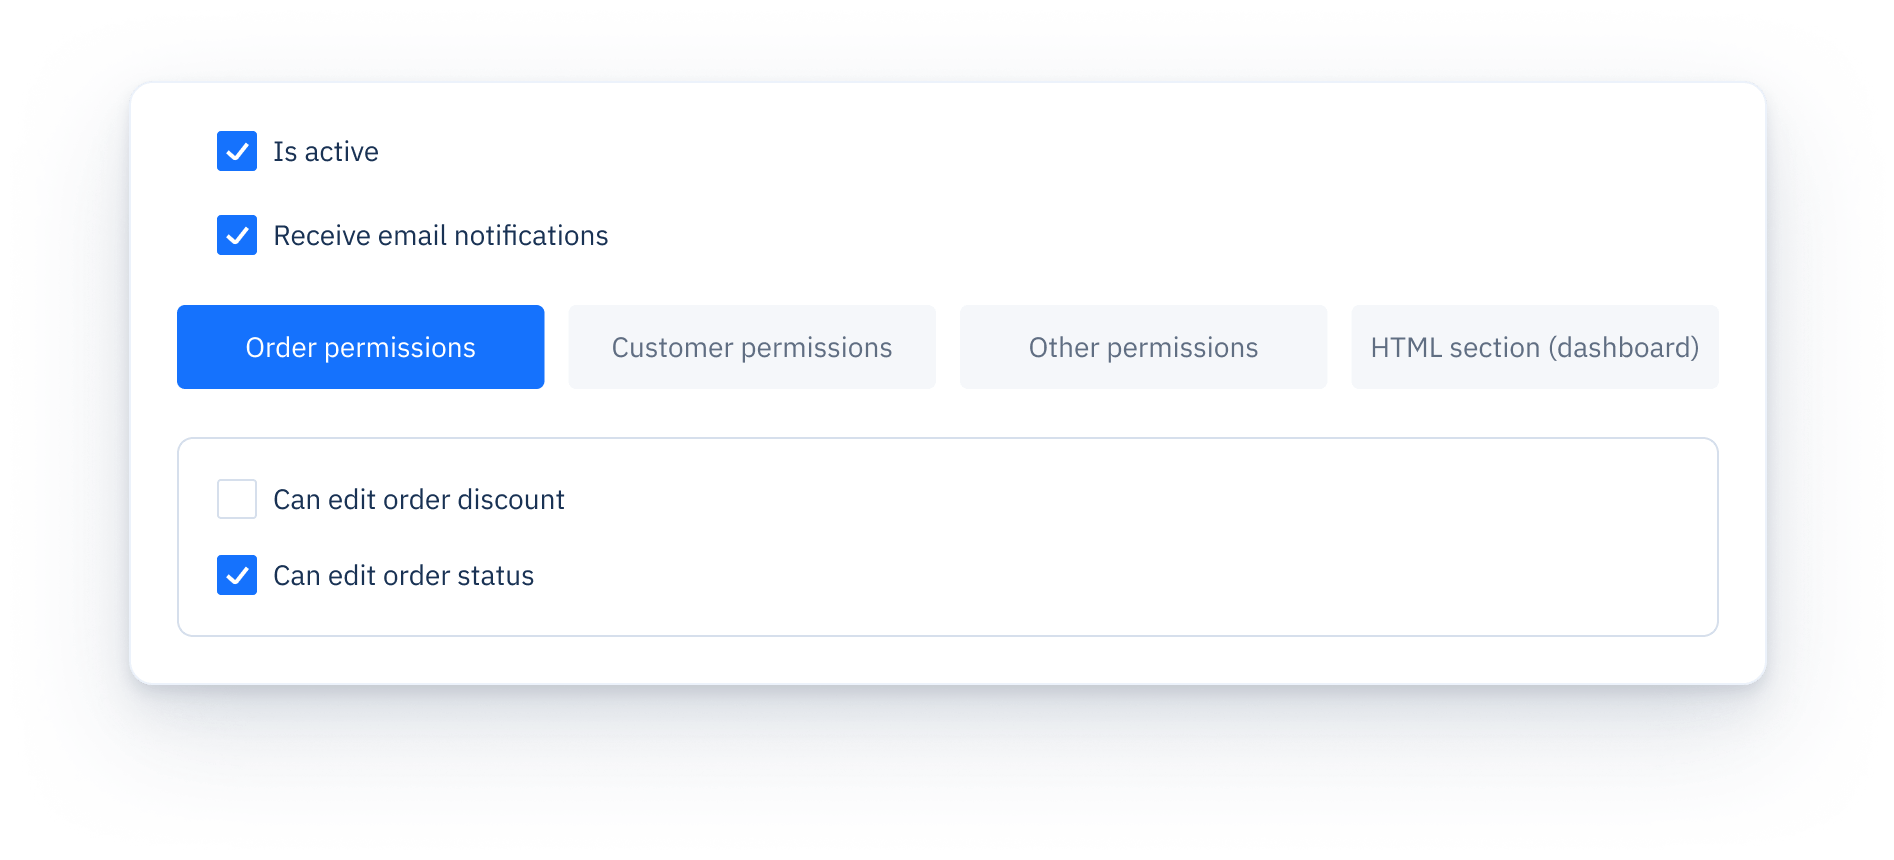Click the checkmark icon beside Can edit order status
This screenshot has width=1894, height=860.
(237, 575)
